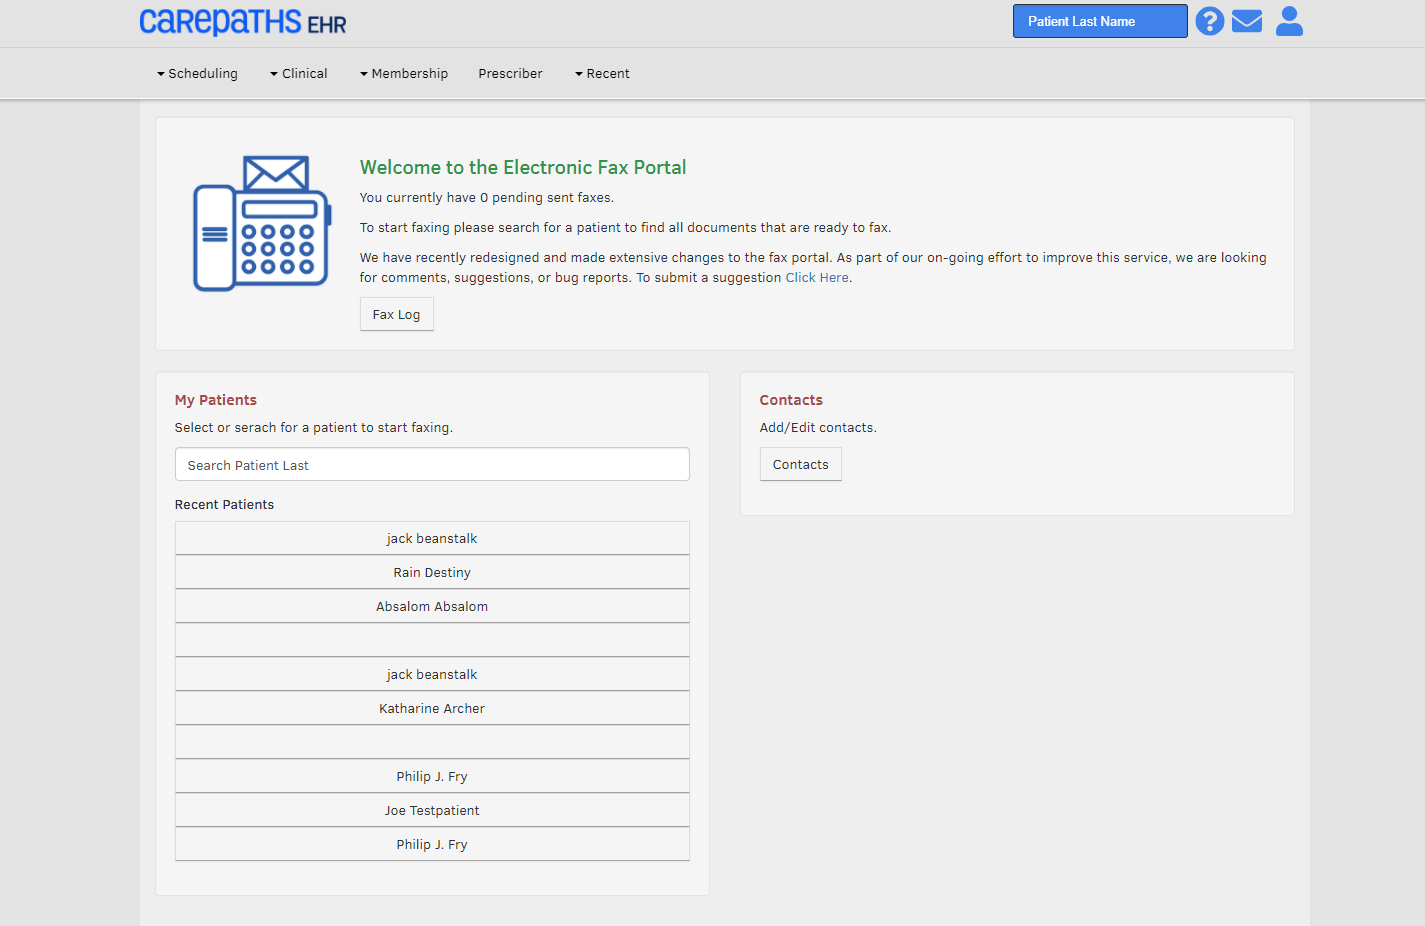Screen dimensions: 1425x926
Task: Click the help question mark icon
Action: (x=1209, y=21)
